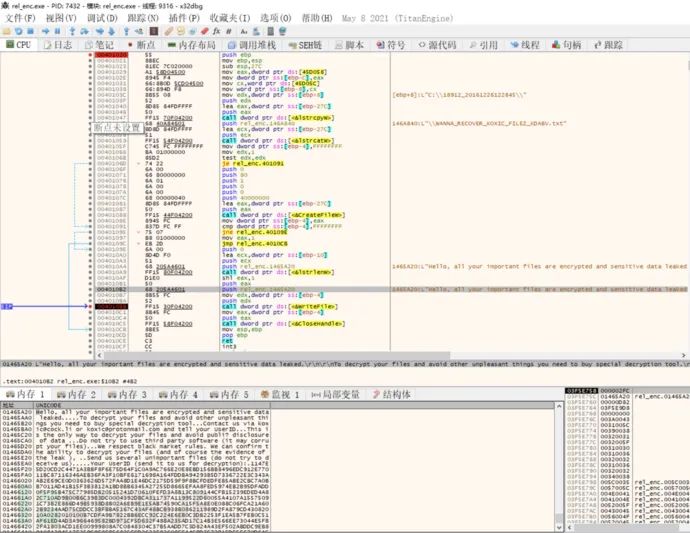Open the Comments toolbar icon
The image size is (690, 533).
[x=181, y=31]
